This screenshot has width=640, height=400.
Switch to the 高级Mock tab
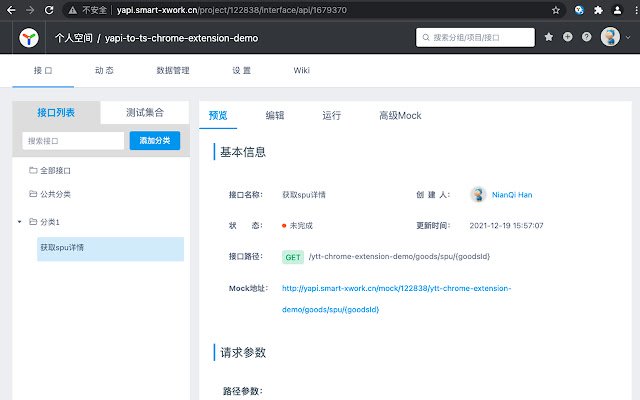pos(399,115)
